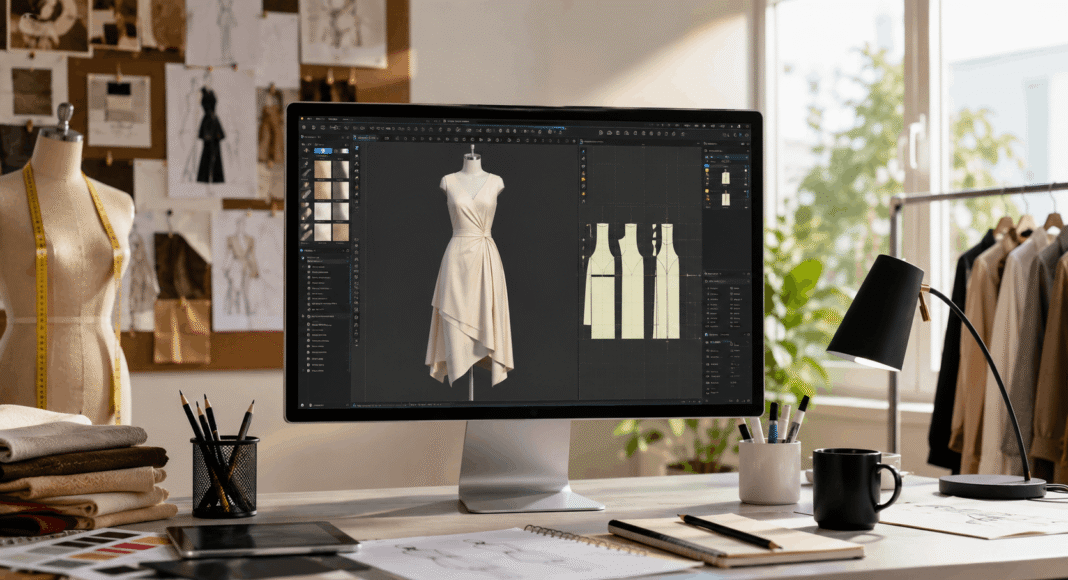Select the blue top tool in 3D window toolbar
Image resolution: width=1068 pixels, height=580 pixels.
(x=356, y=148)
